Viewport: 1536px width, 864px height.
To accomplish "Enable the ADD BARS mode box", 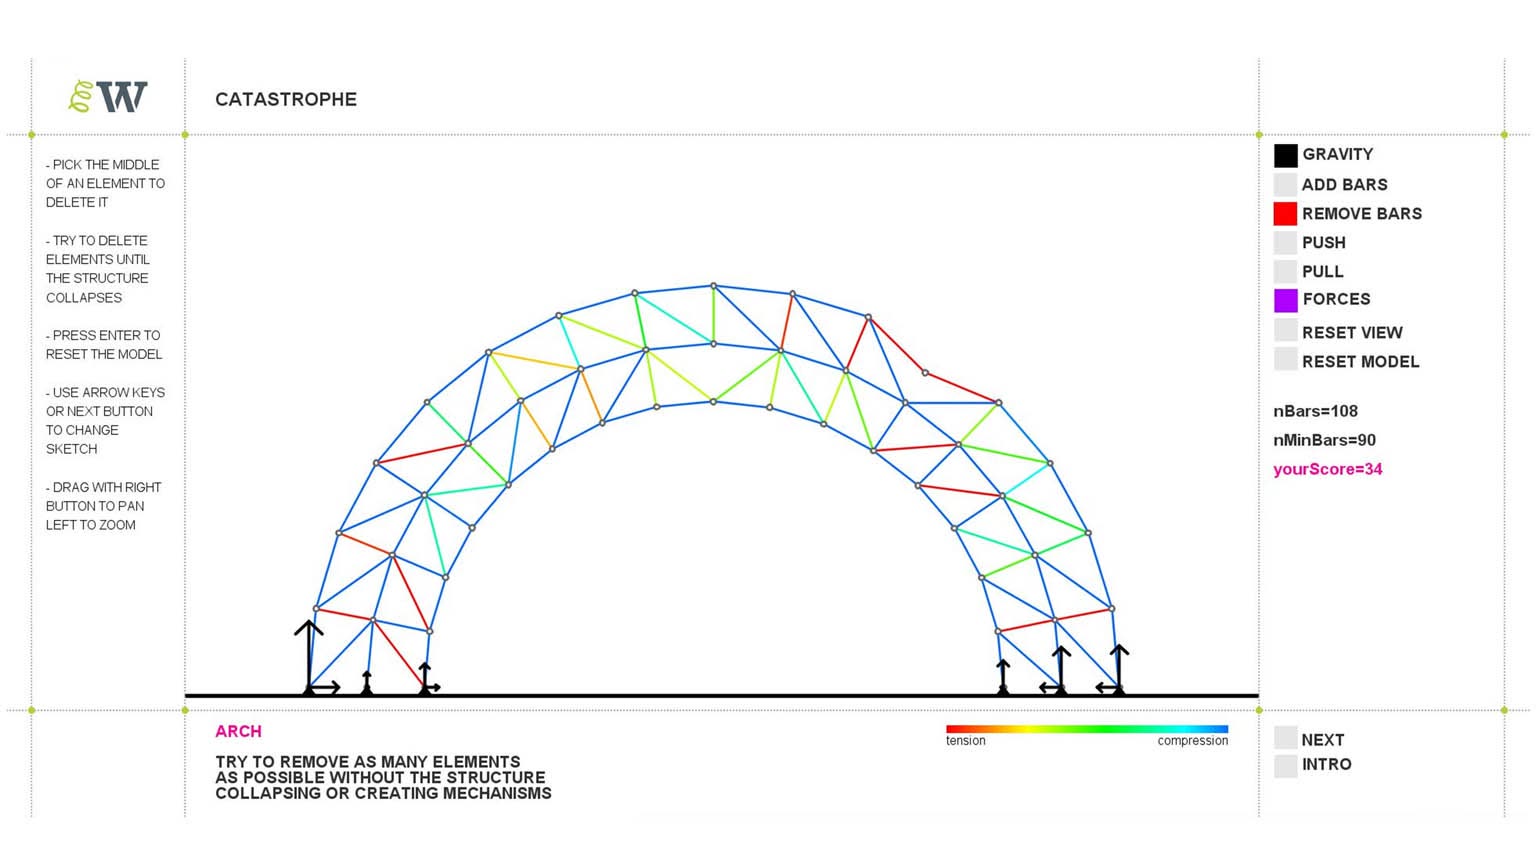I will click(x=1285, y=184).
